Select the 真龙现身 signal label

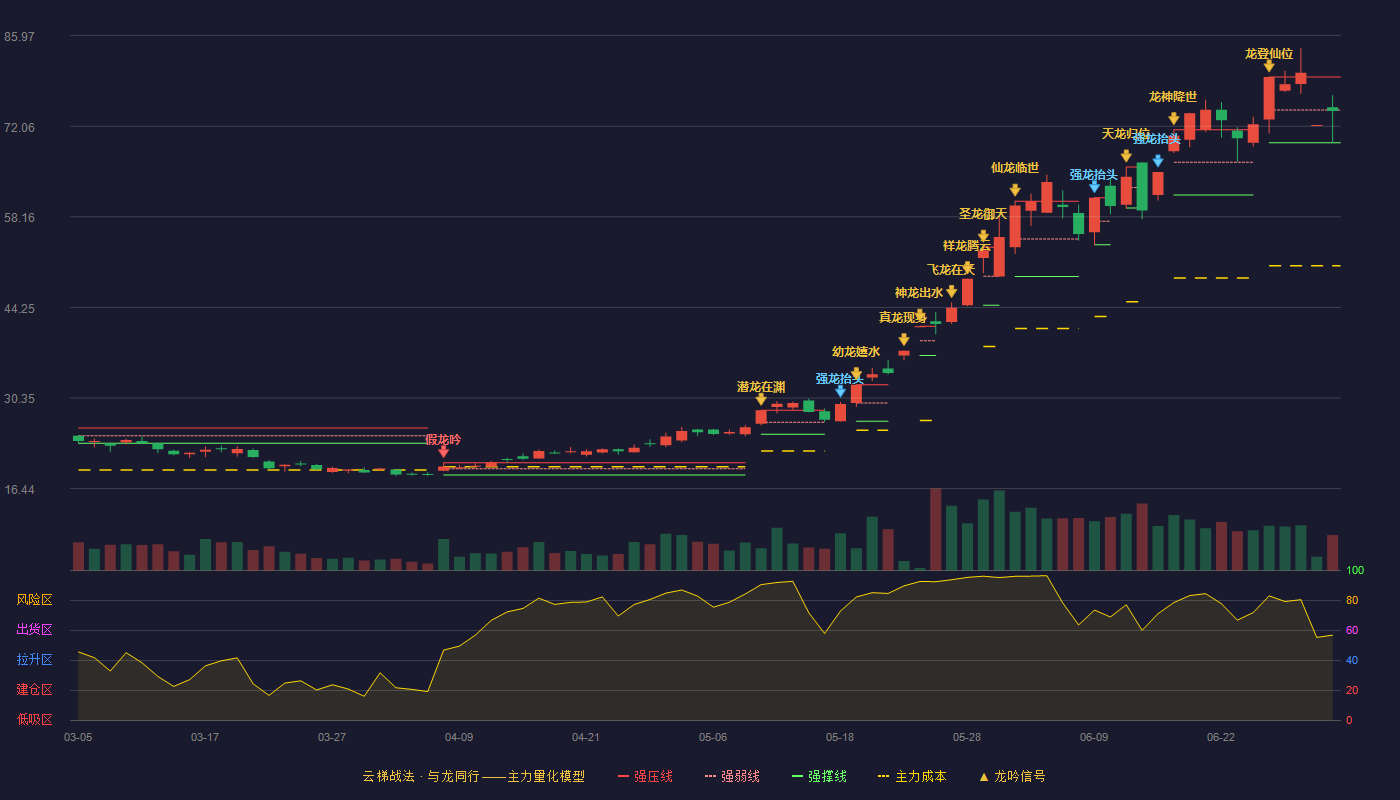pos(903,317)
